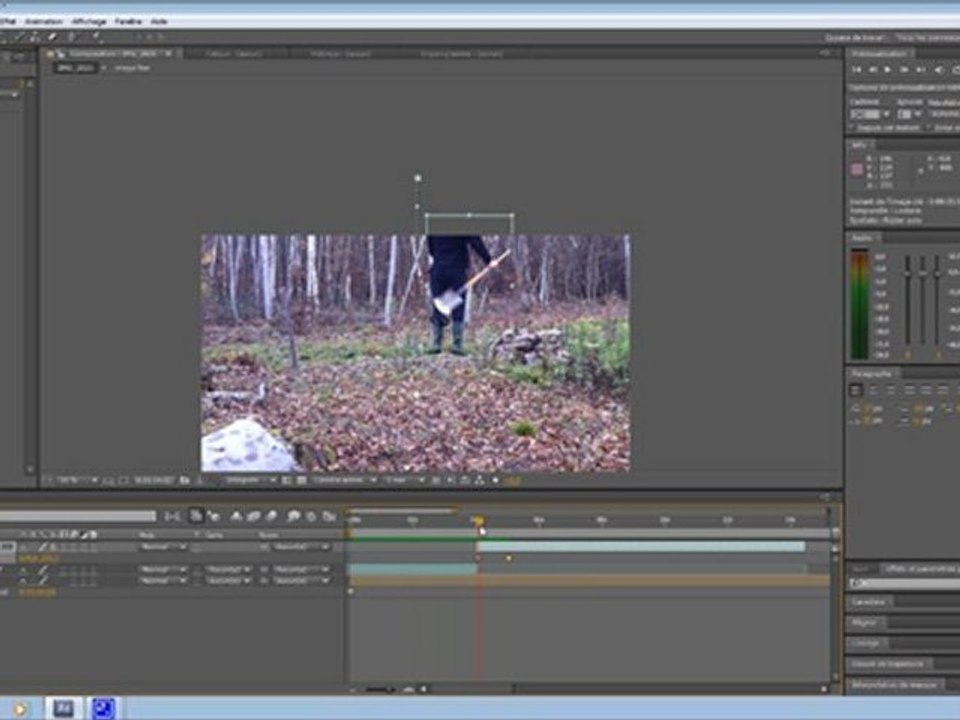Enable frame blending icon in timeline
This screenshot has width=960, height=720.
pos(253,517)
